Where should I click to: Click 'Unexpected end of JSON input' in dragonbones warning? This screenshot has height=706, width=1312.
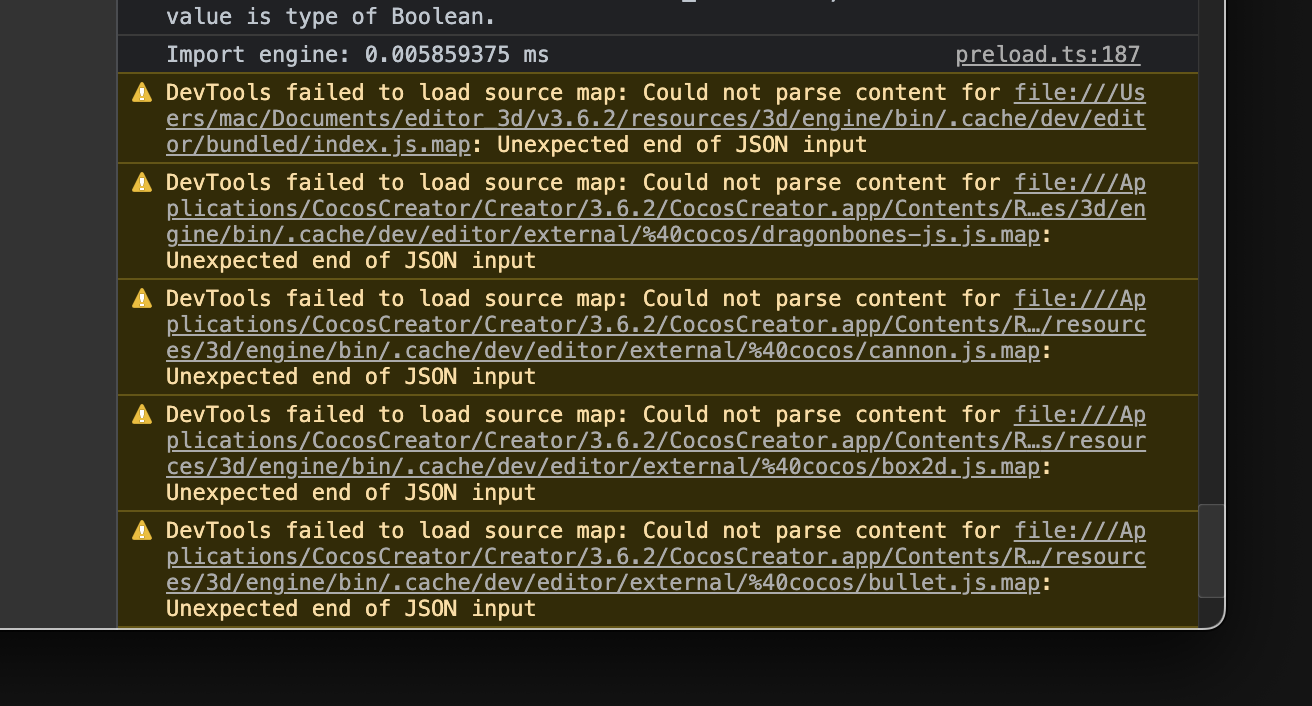click(350, 261)
